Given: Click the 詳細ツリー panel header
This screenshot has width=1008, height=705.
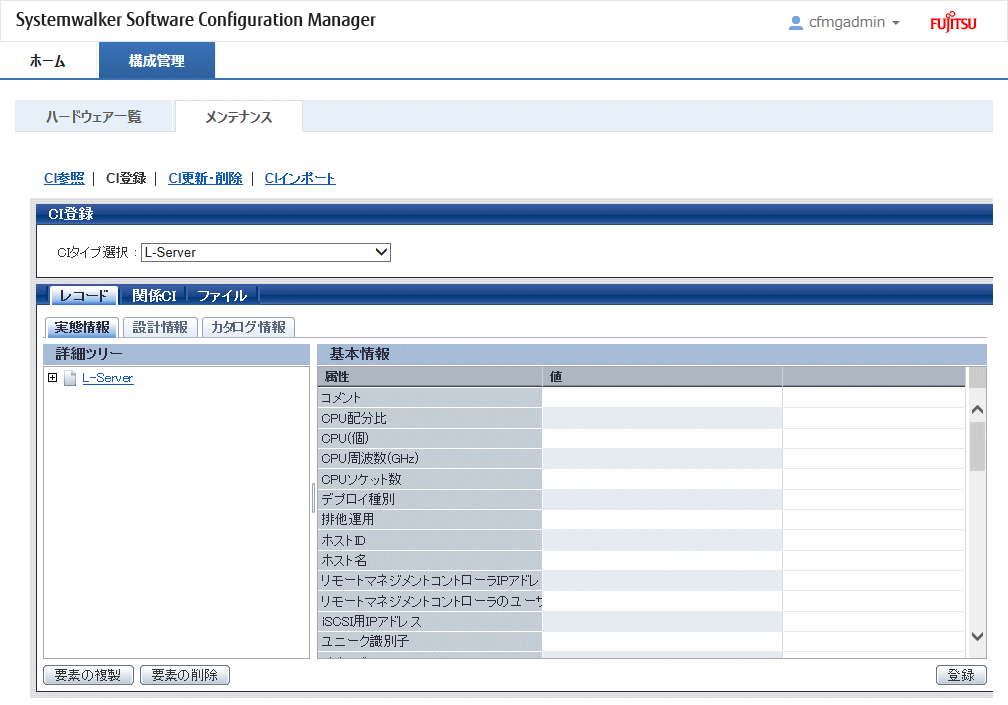Looking at the screenshot, I should point(176,354).
